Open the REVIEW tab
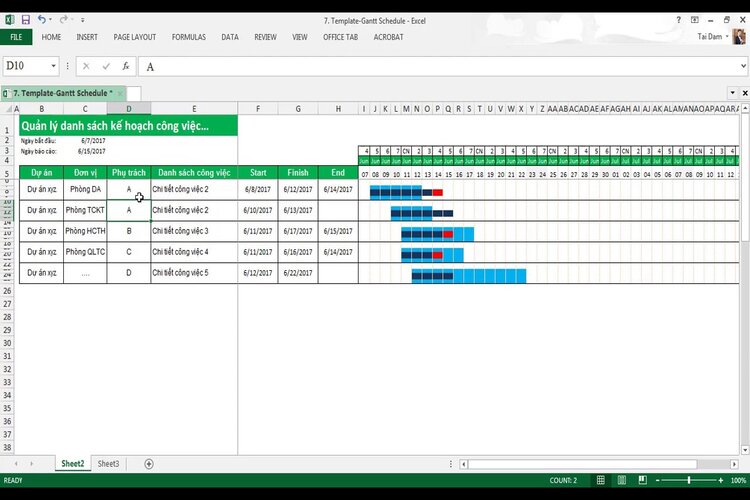This screenshot has height=500, width=750. (265, 37)
